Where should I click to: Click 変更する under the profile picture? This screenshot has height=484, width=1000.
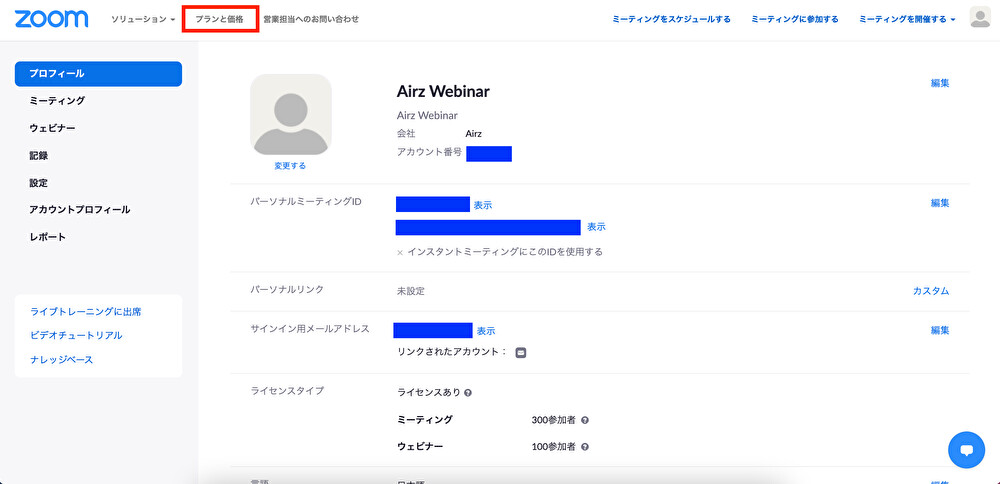(290, 166)
